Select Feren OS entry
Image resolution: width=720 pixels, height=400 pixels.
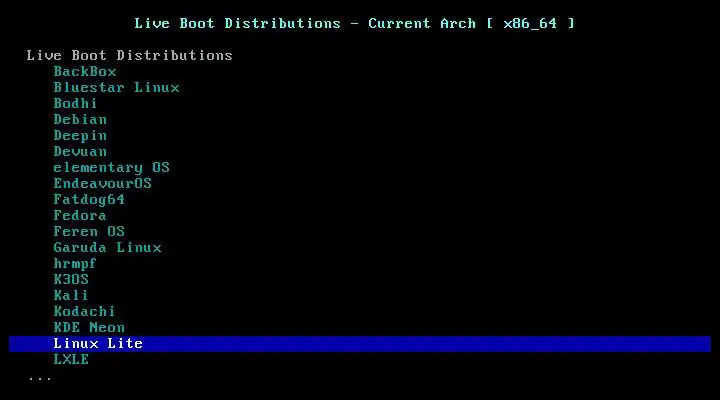click(x=89, y=231)
